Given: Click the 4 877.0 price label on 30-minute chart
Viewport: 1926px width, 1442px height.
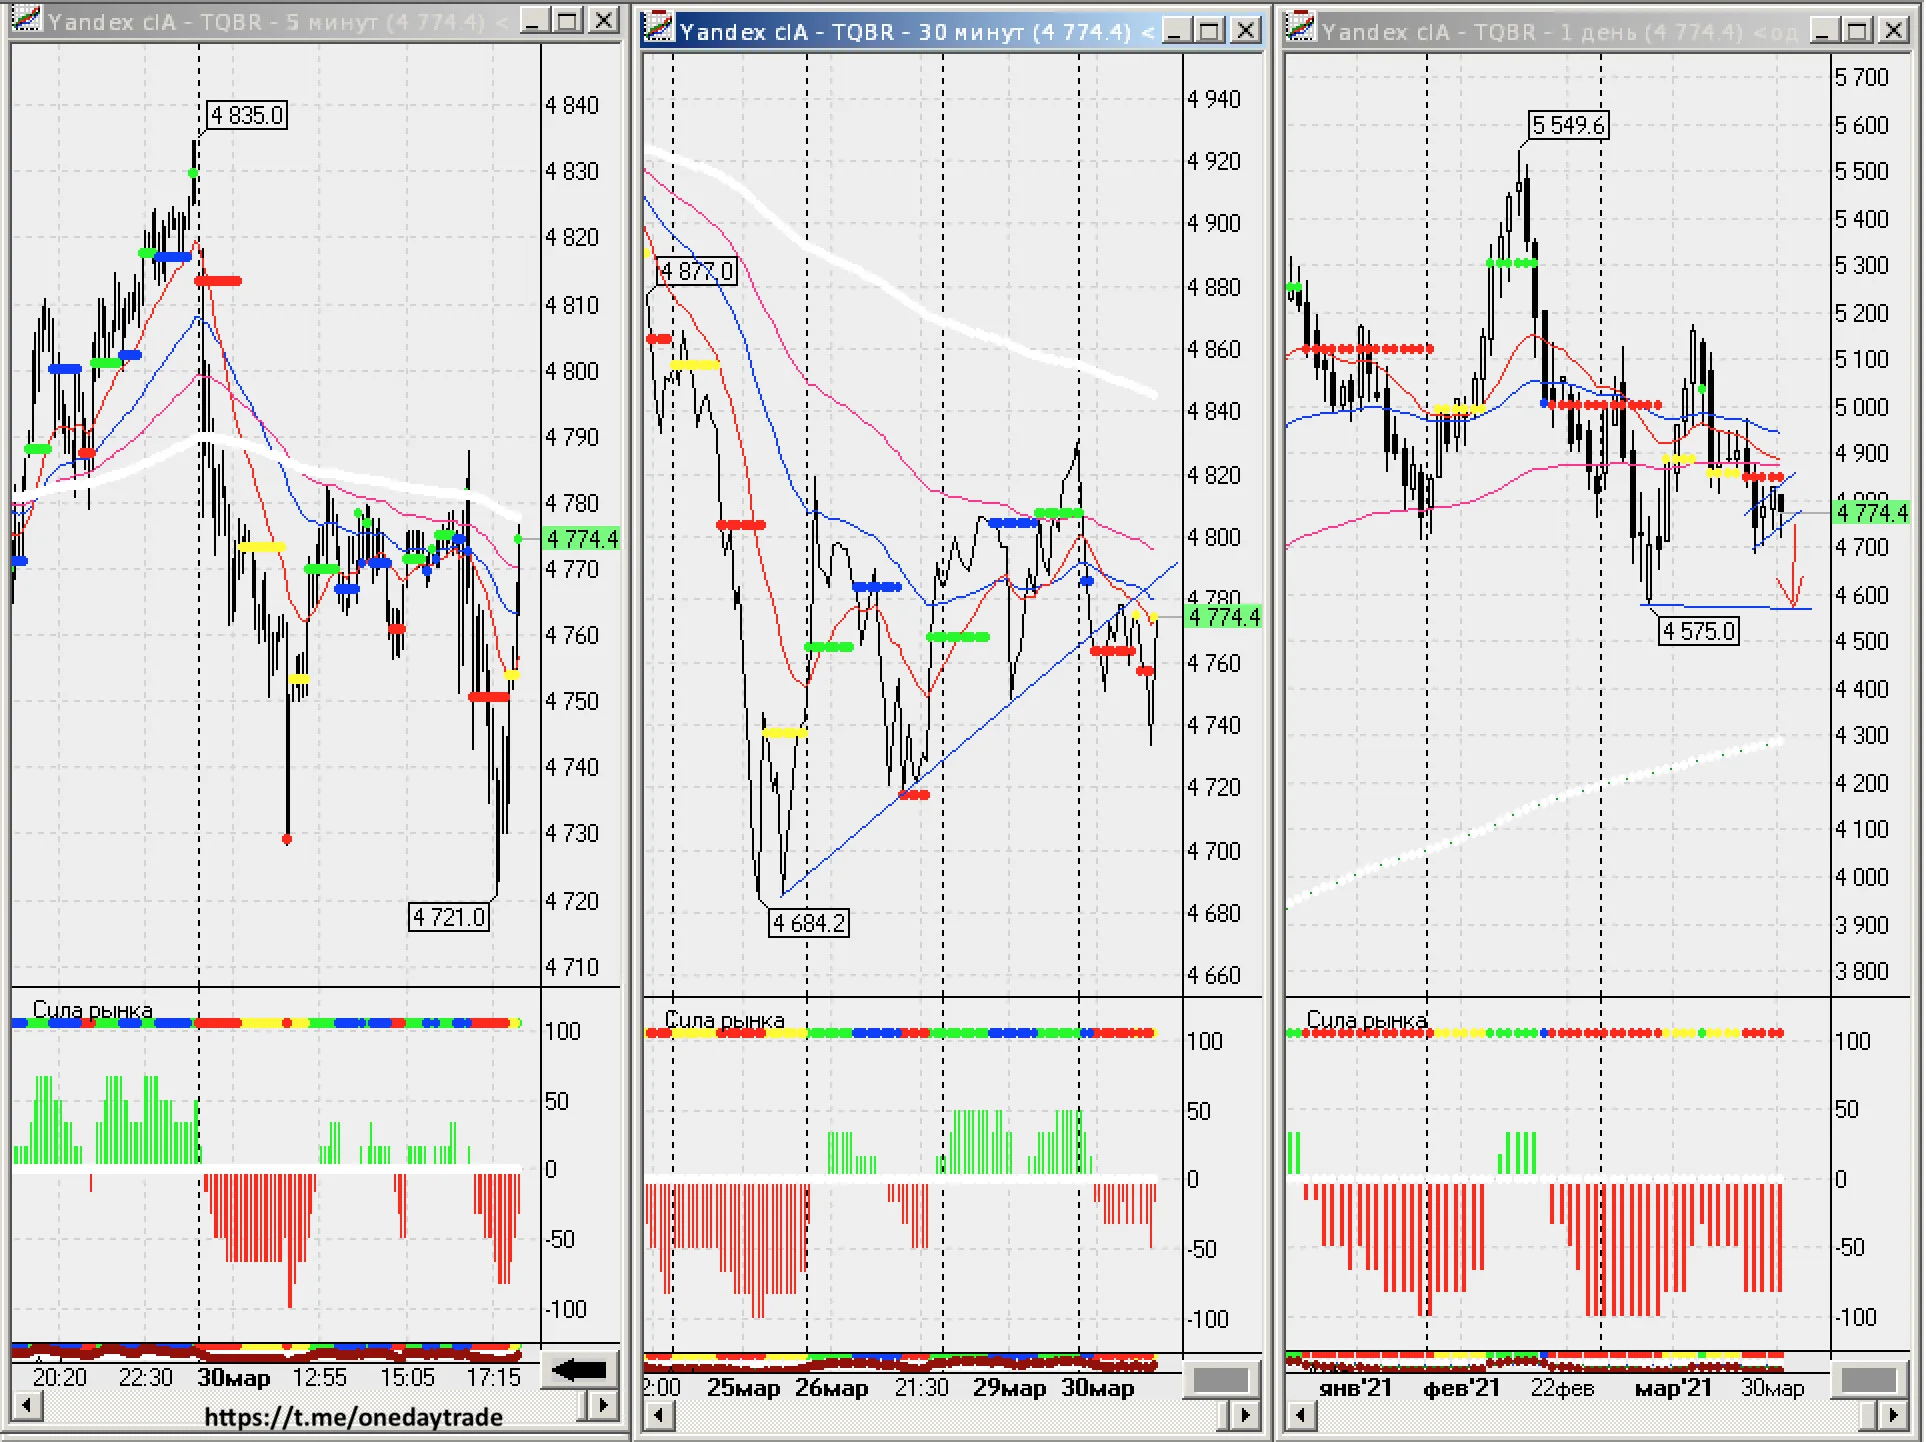Looking at the screenshot, I should click(x=697, y=271).
